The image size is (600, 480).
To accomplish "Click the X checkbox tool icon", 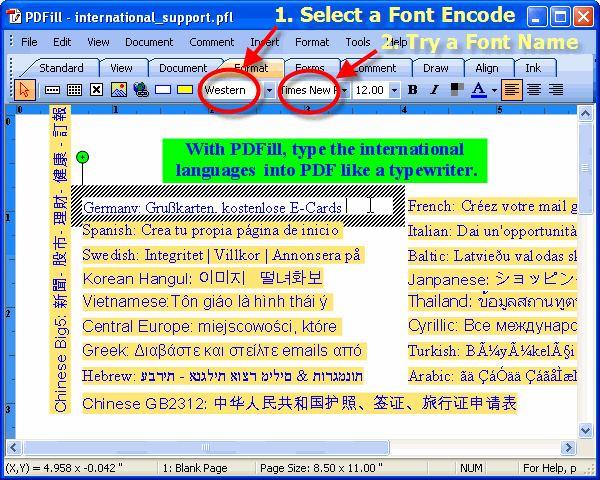I will [97, 90].
